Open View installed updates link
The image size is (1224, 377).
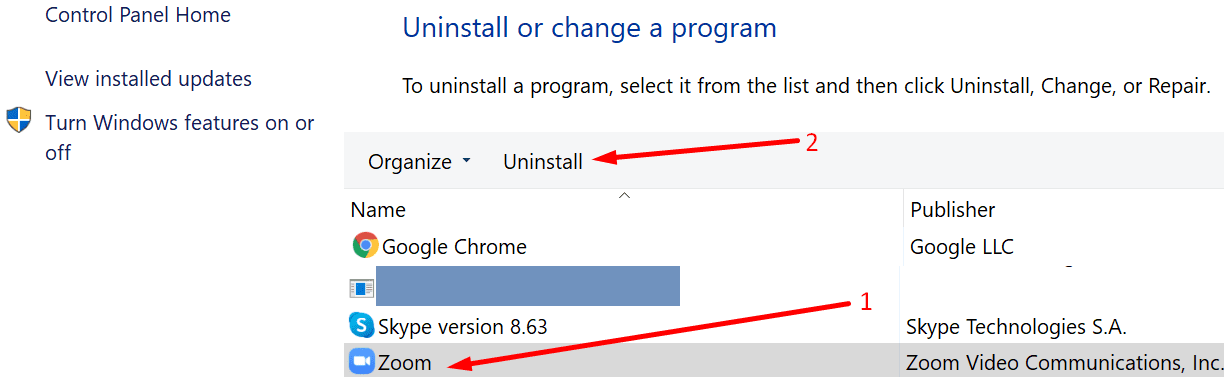point(148,79)
